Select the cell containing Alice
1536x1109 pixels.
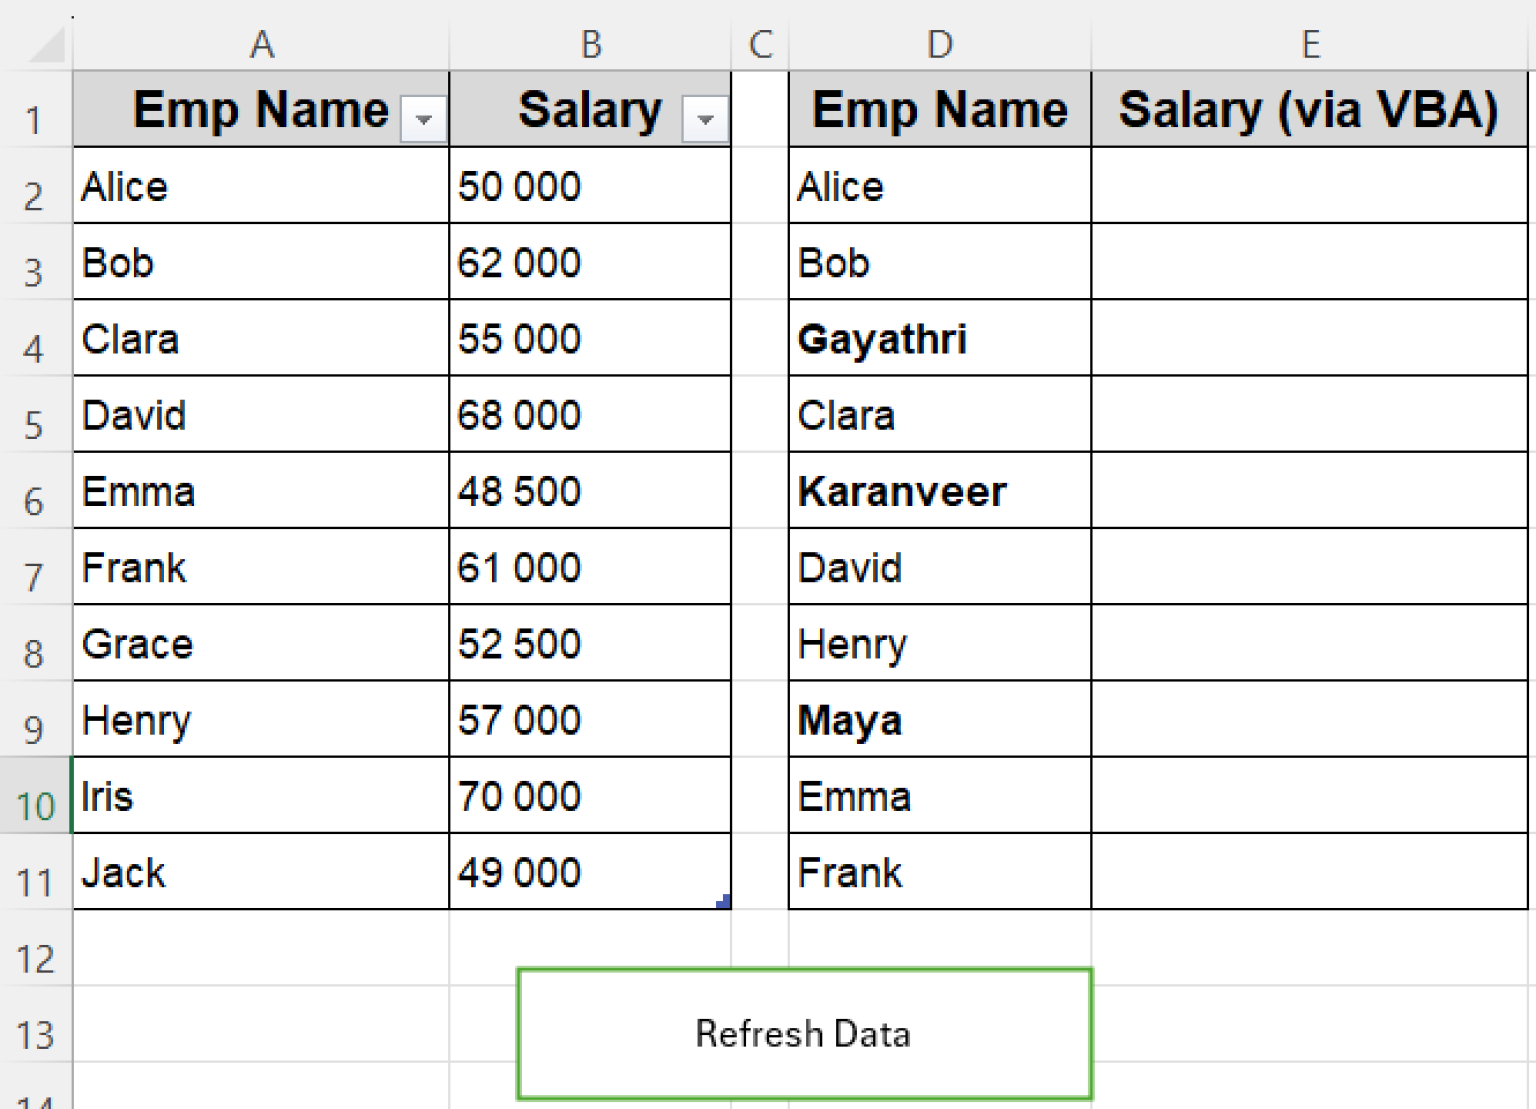[x=260, y=186]
